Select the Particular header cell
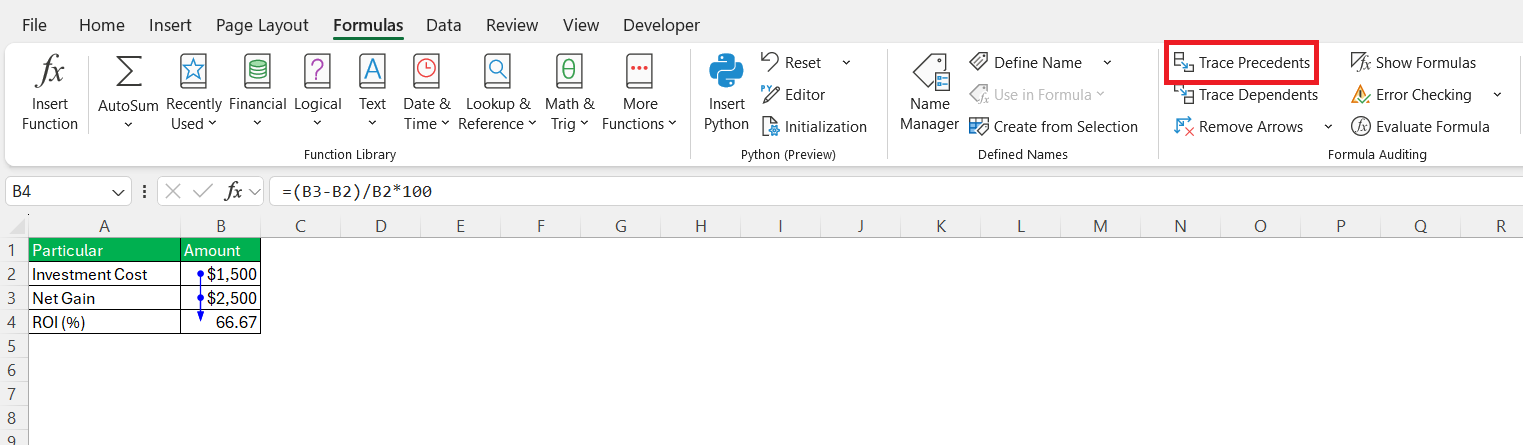1523x445 pixels. point(105,250)
